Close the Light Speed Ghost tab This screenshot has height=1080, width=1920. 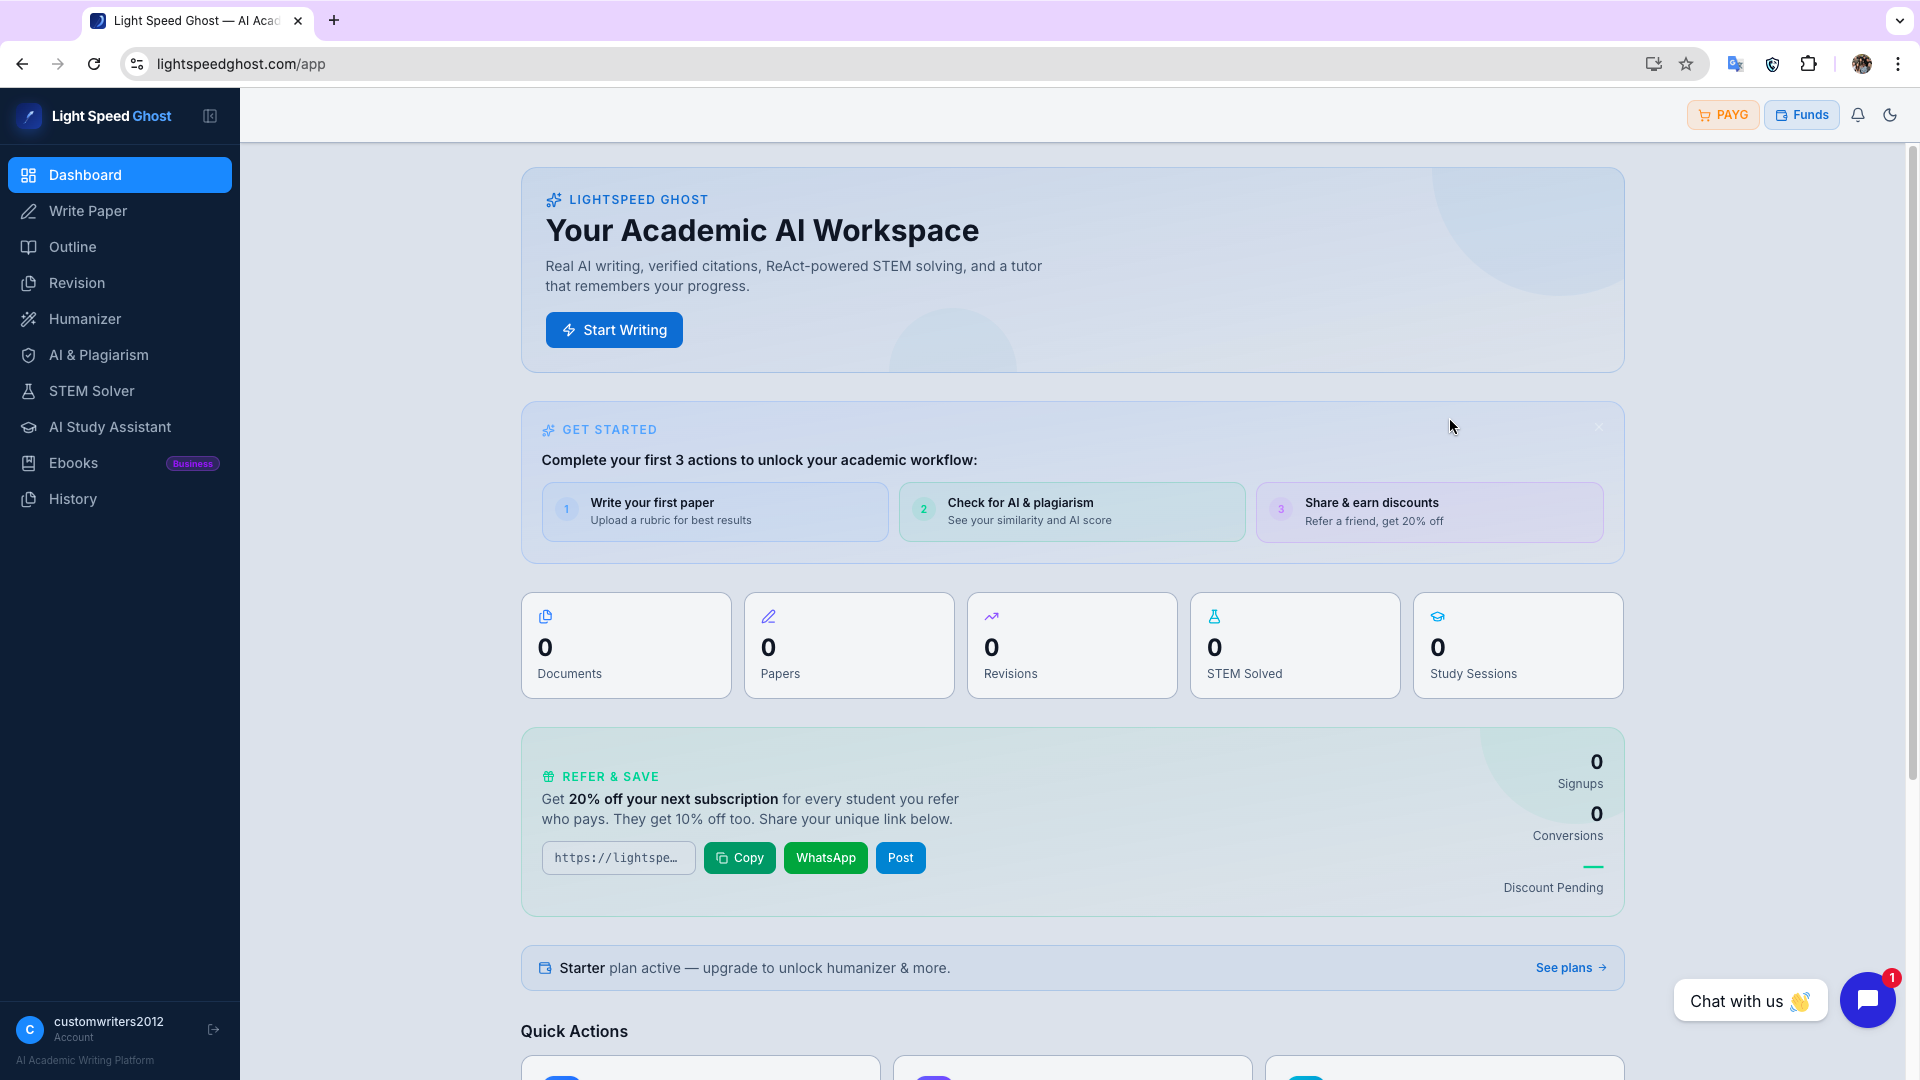coord(298,21)
